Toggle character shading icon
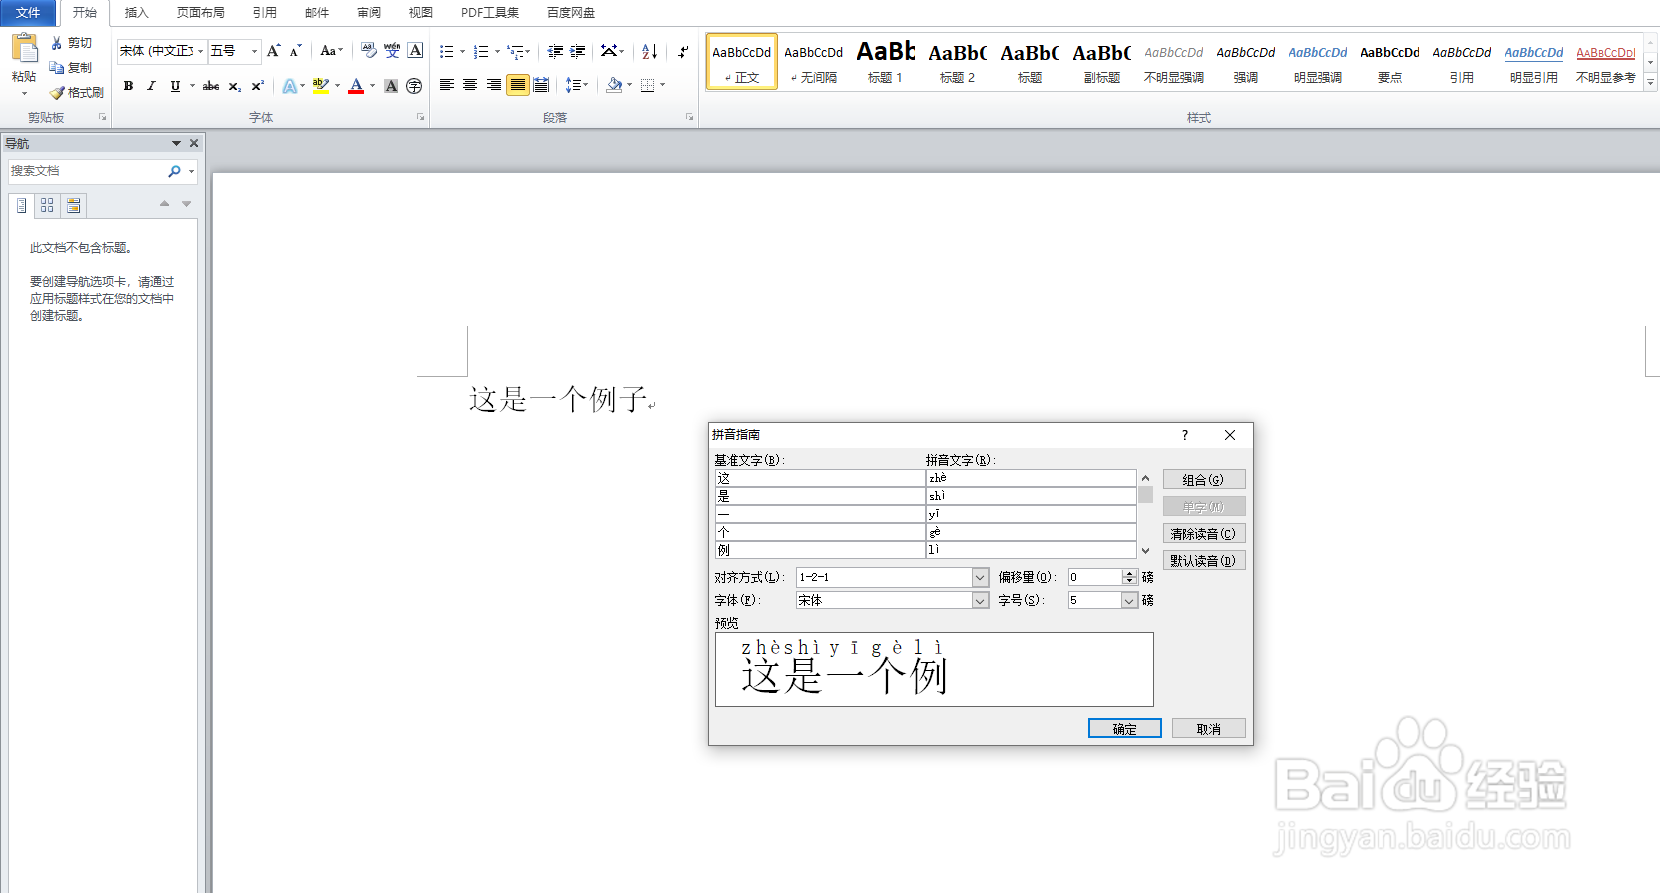The height and width of the screenshot is (893, 1660). click(x=391, y=86)
